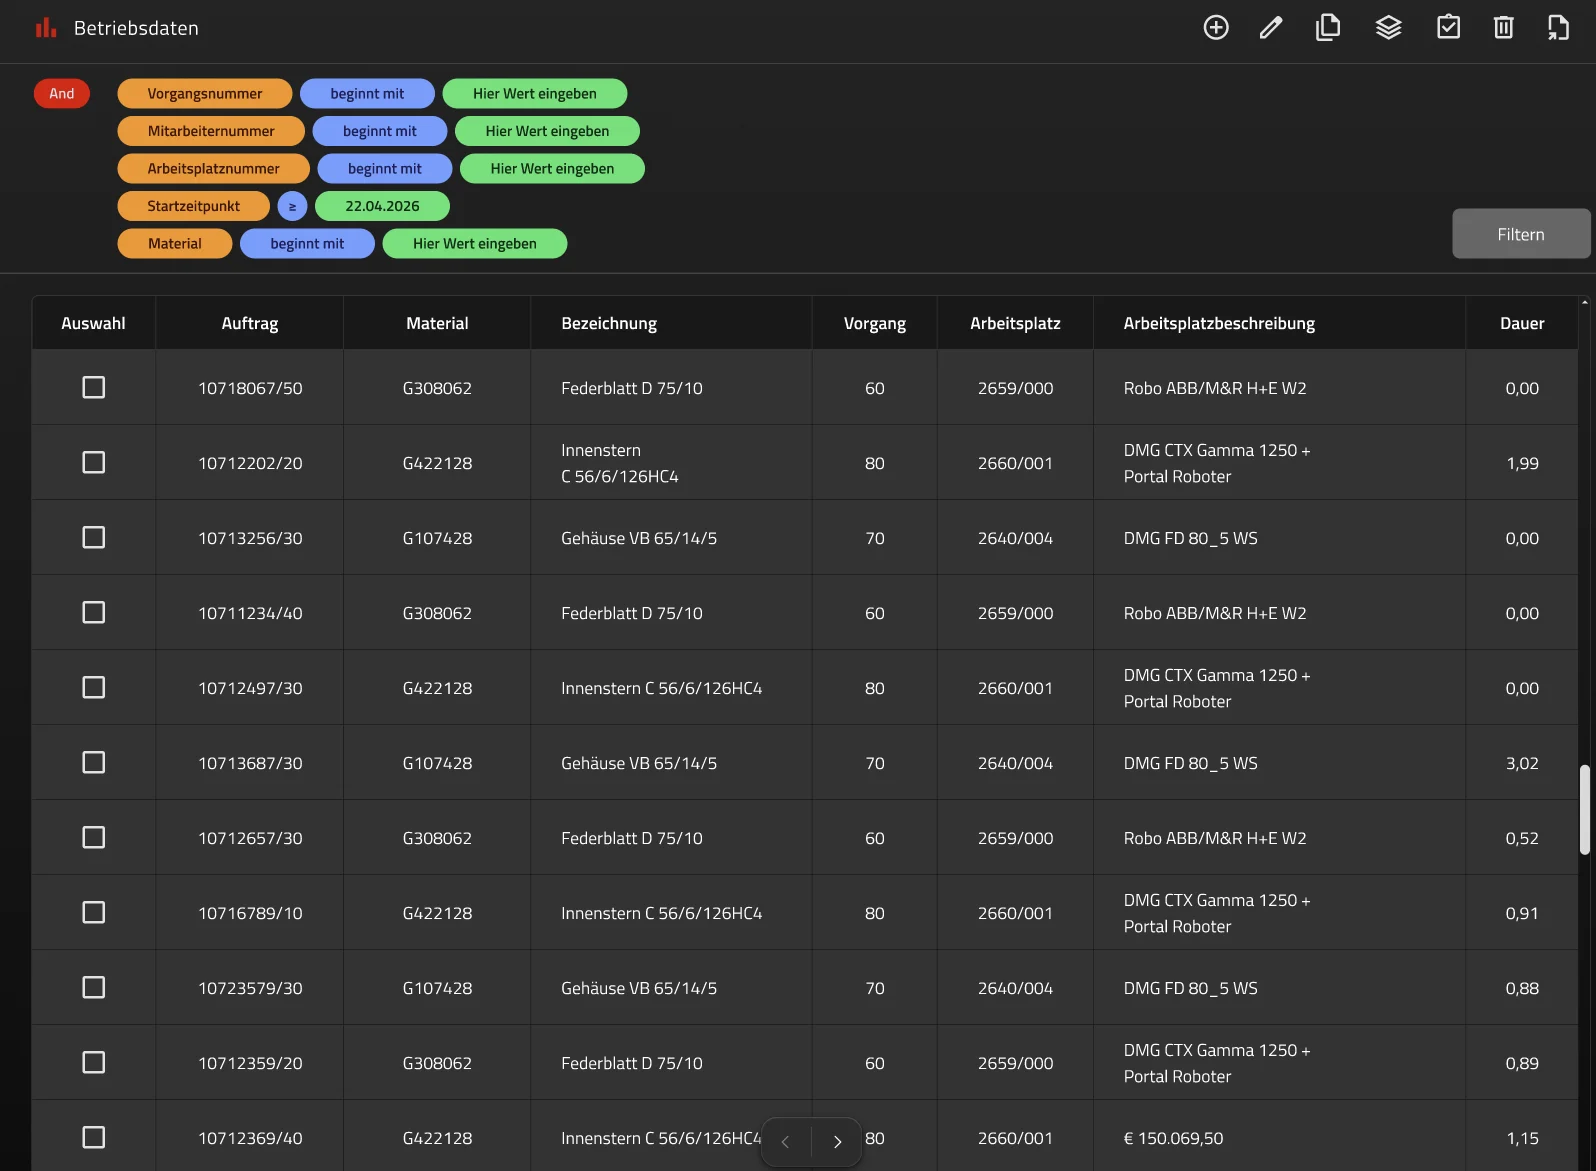Mark checkbox for order 10723579/30

click(94, 987)
